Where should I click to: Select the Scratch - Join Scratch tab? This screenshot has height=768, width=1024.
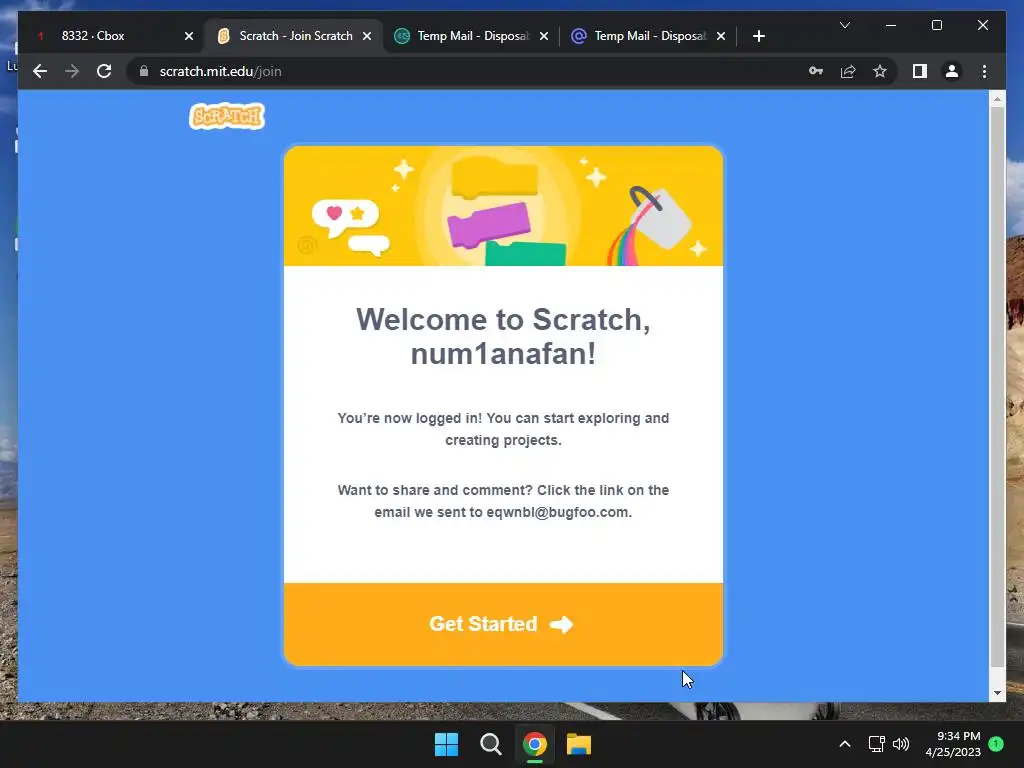(294, 36)
